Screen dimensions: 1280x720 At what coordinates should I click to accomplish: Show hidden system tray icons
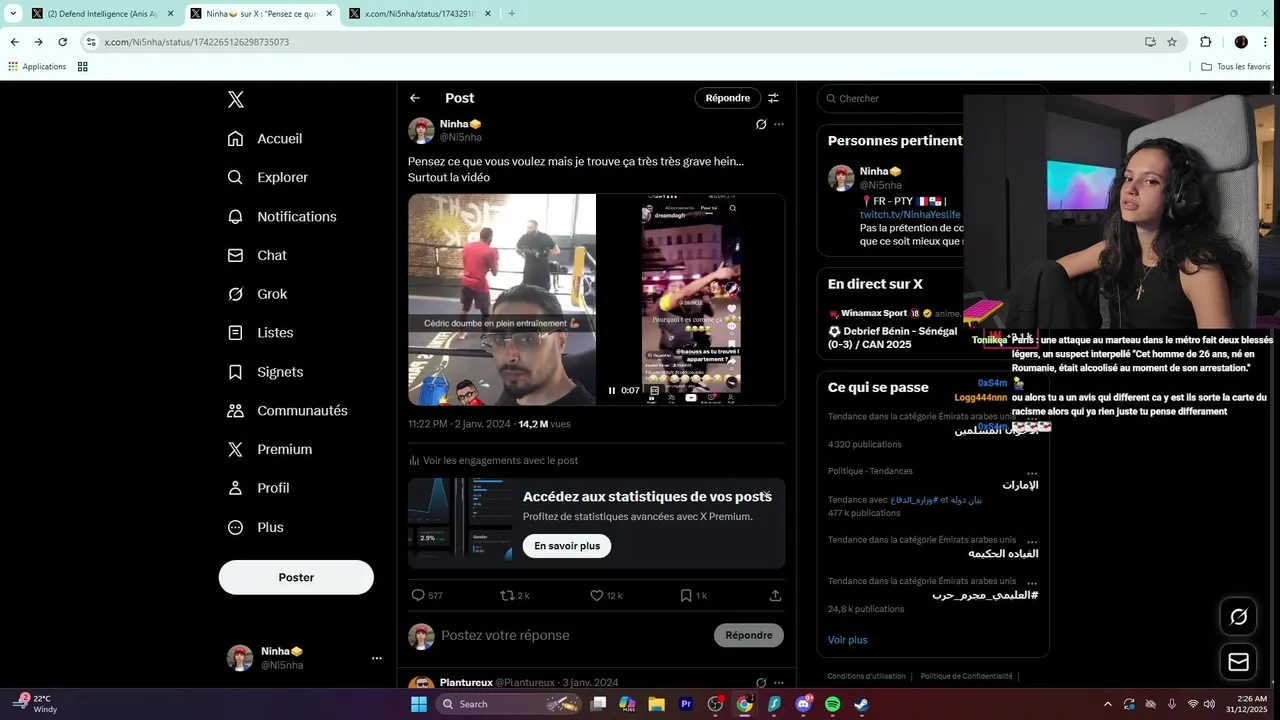(x=1107, y=704)
